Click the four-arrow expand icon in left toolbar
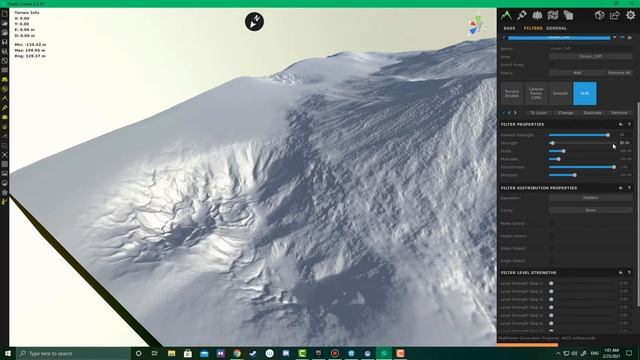Viewport: 640px width, 360px height. tap(4, 155)
